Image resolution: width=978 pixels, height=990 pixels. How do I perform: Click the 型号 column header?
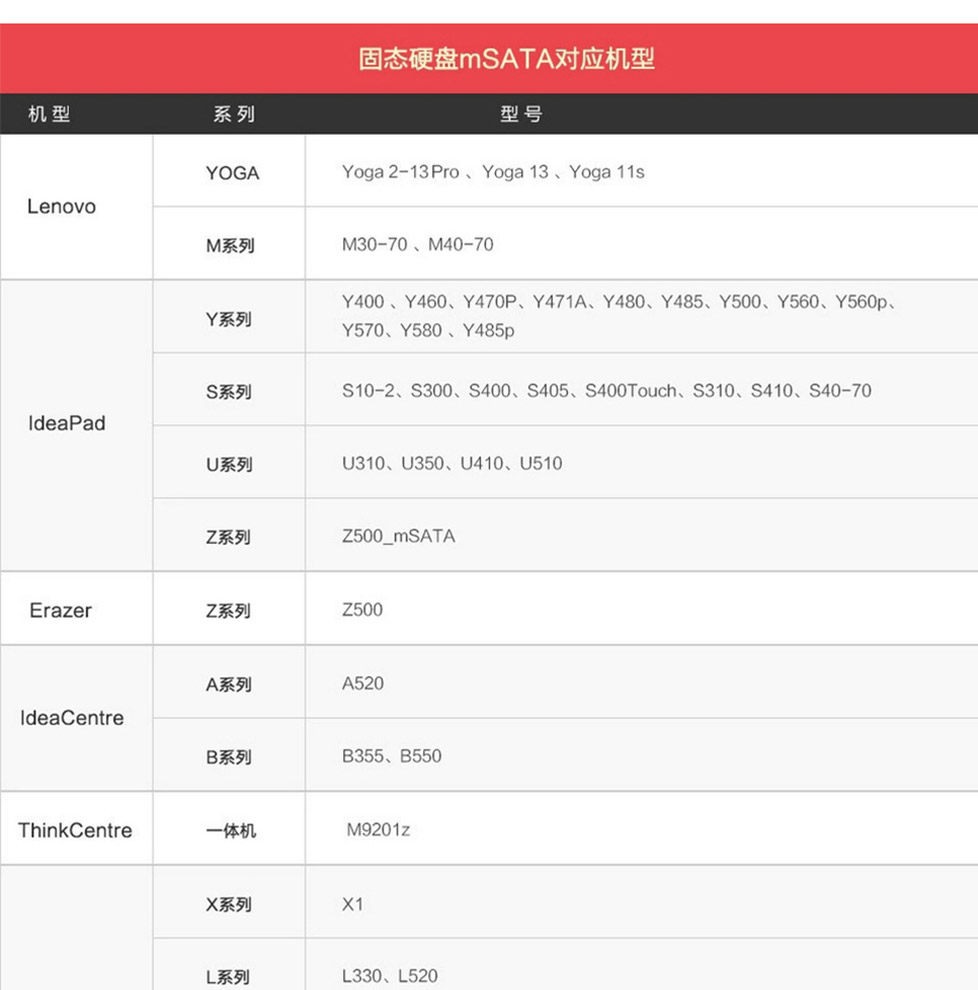522,114
